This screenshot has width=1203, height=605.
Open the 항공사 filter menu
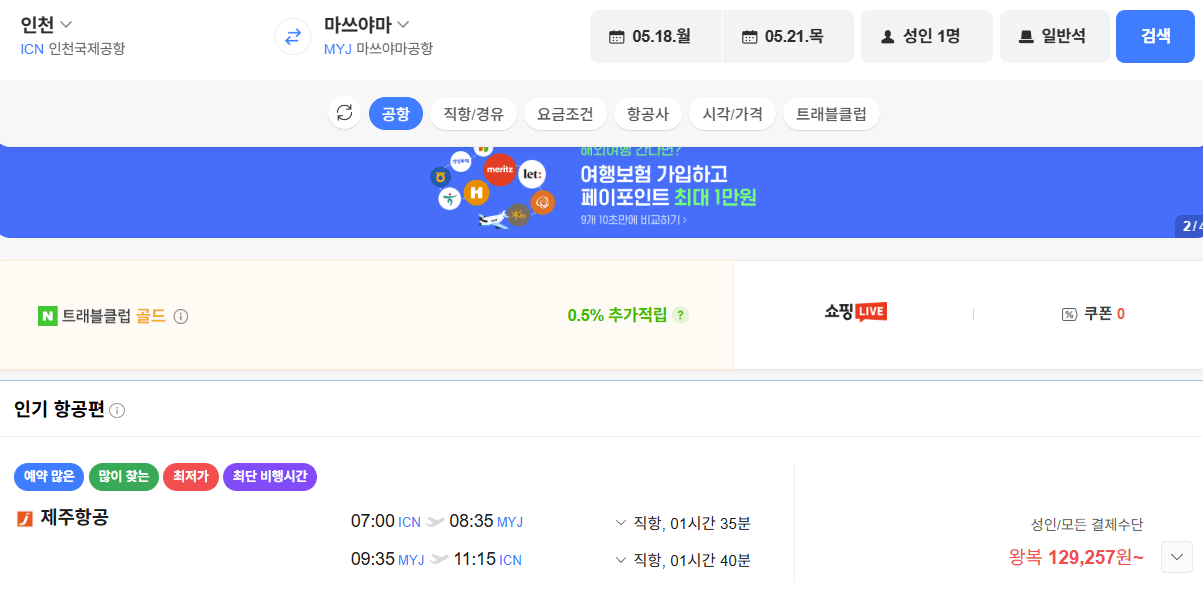648,113
